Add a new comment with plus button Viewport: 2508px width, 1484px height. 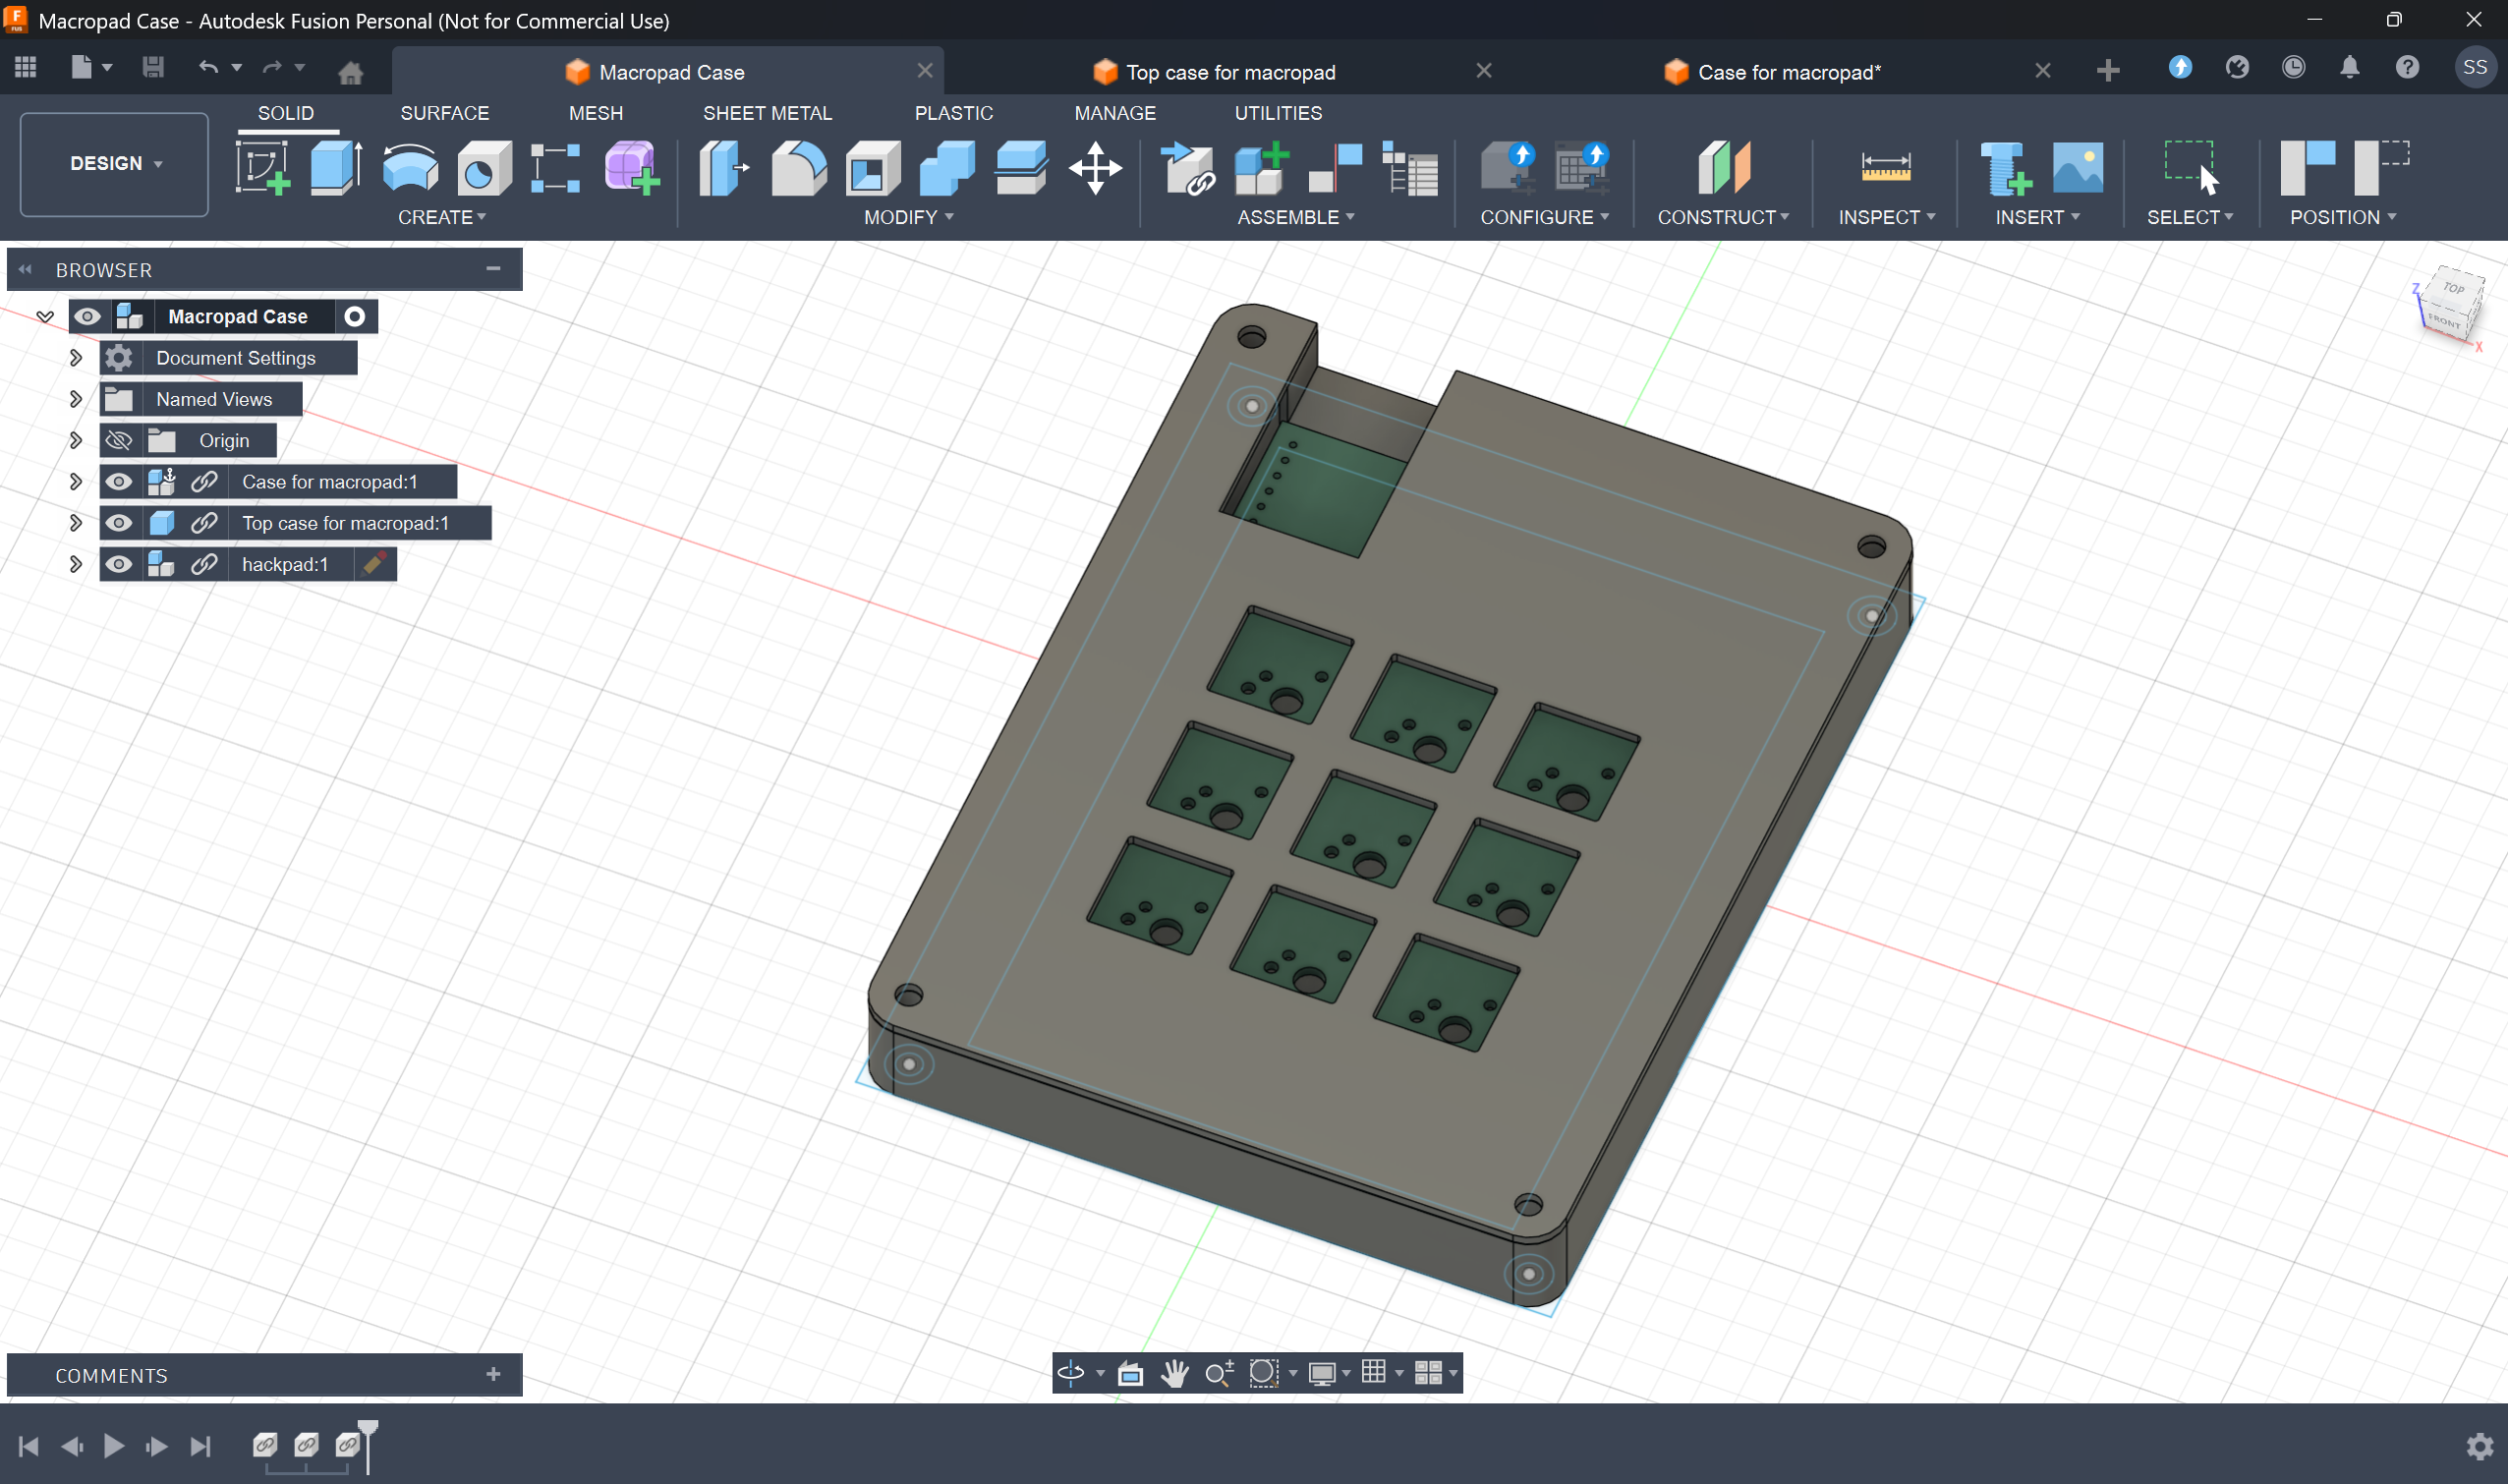pyautogui.click(x=493, y=1374)
